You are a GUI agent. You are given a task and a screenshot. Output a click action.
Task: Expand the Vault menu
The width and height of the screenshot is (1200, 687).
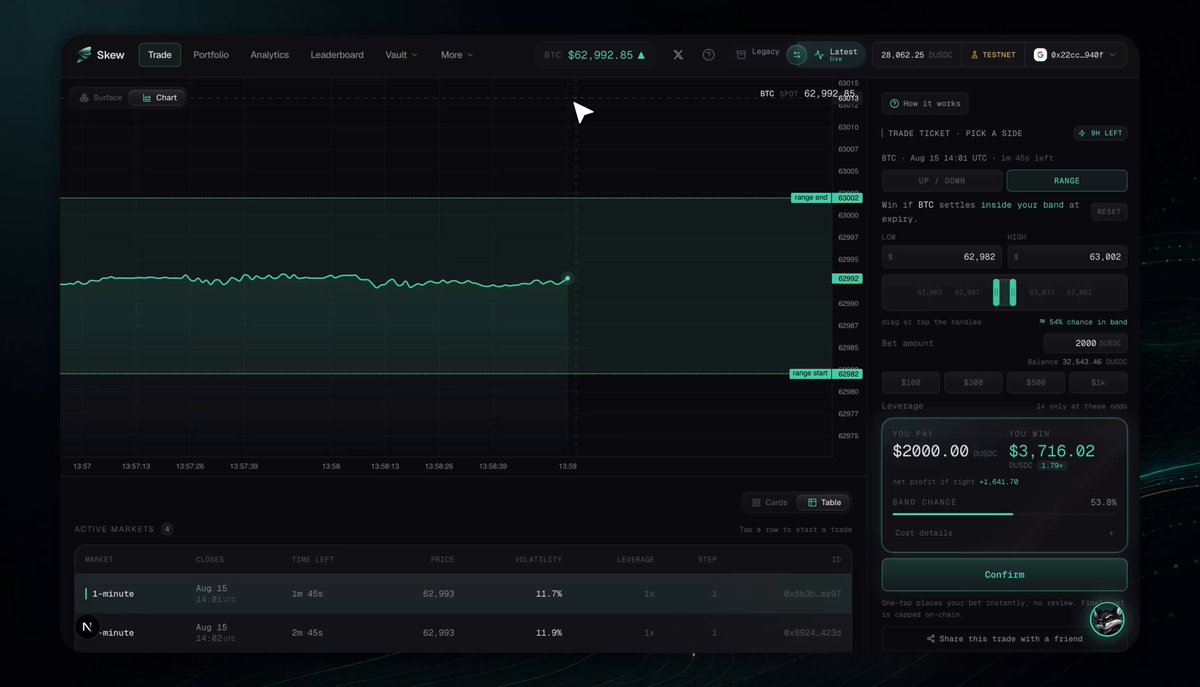click(x=401, y=55)
